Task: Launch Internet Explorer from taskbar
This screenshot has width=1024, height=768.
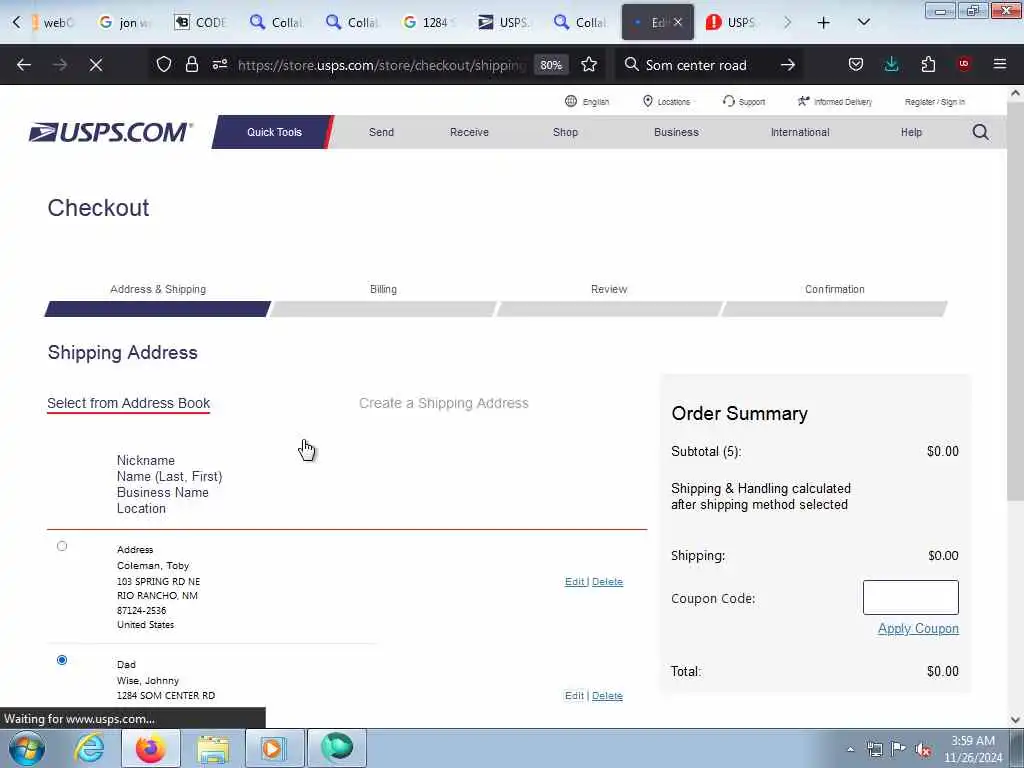Action: [89, 748]
